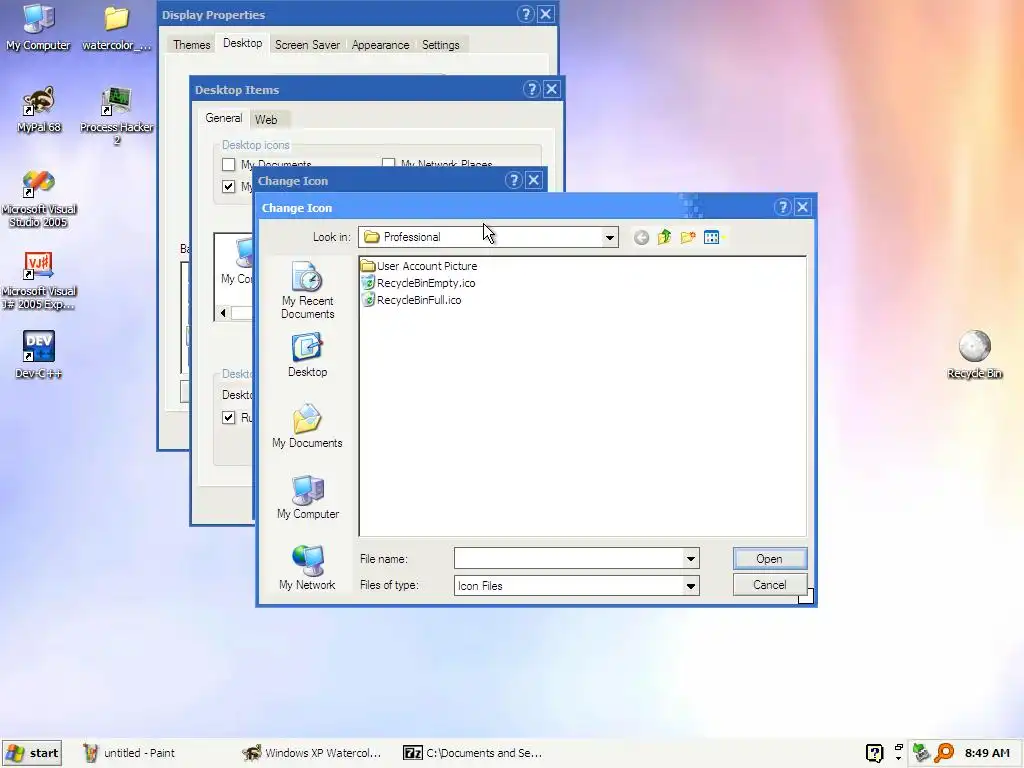1024x768 pixels.
Task: Click Help button in Desktop Items title bar
Action: [531, 89]
